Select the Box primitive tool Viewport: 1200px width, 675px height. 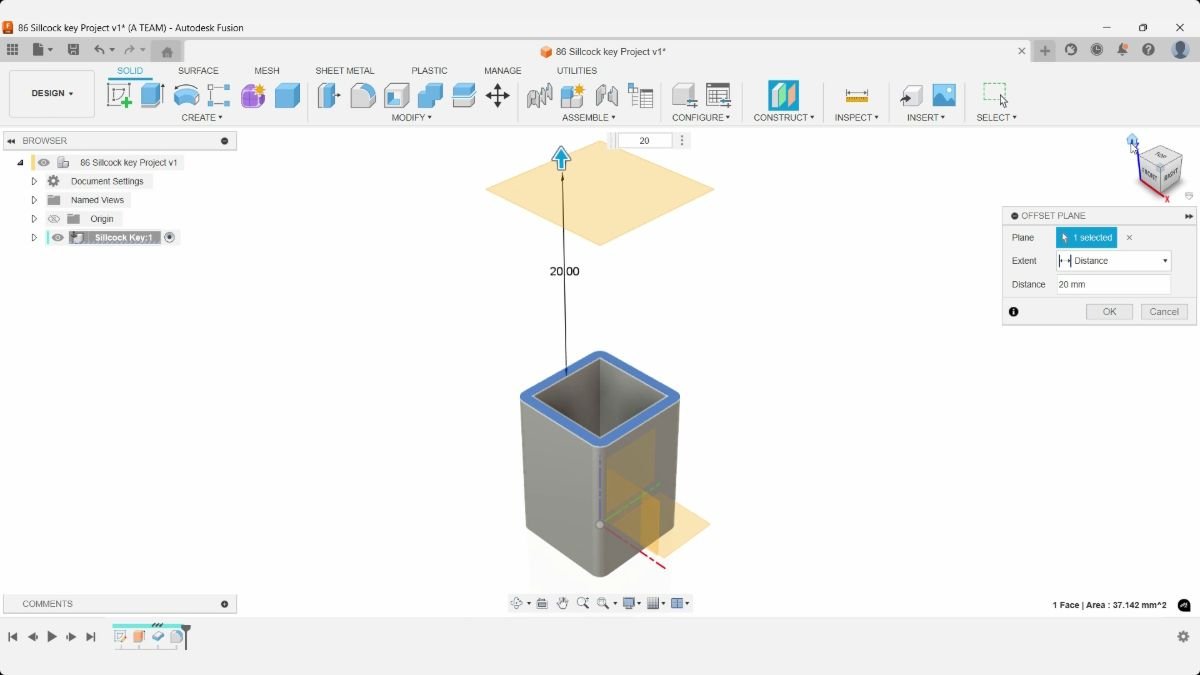pos(287,95)
